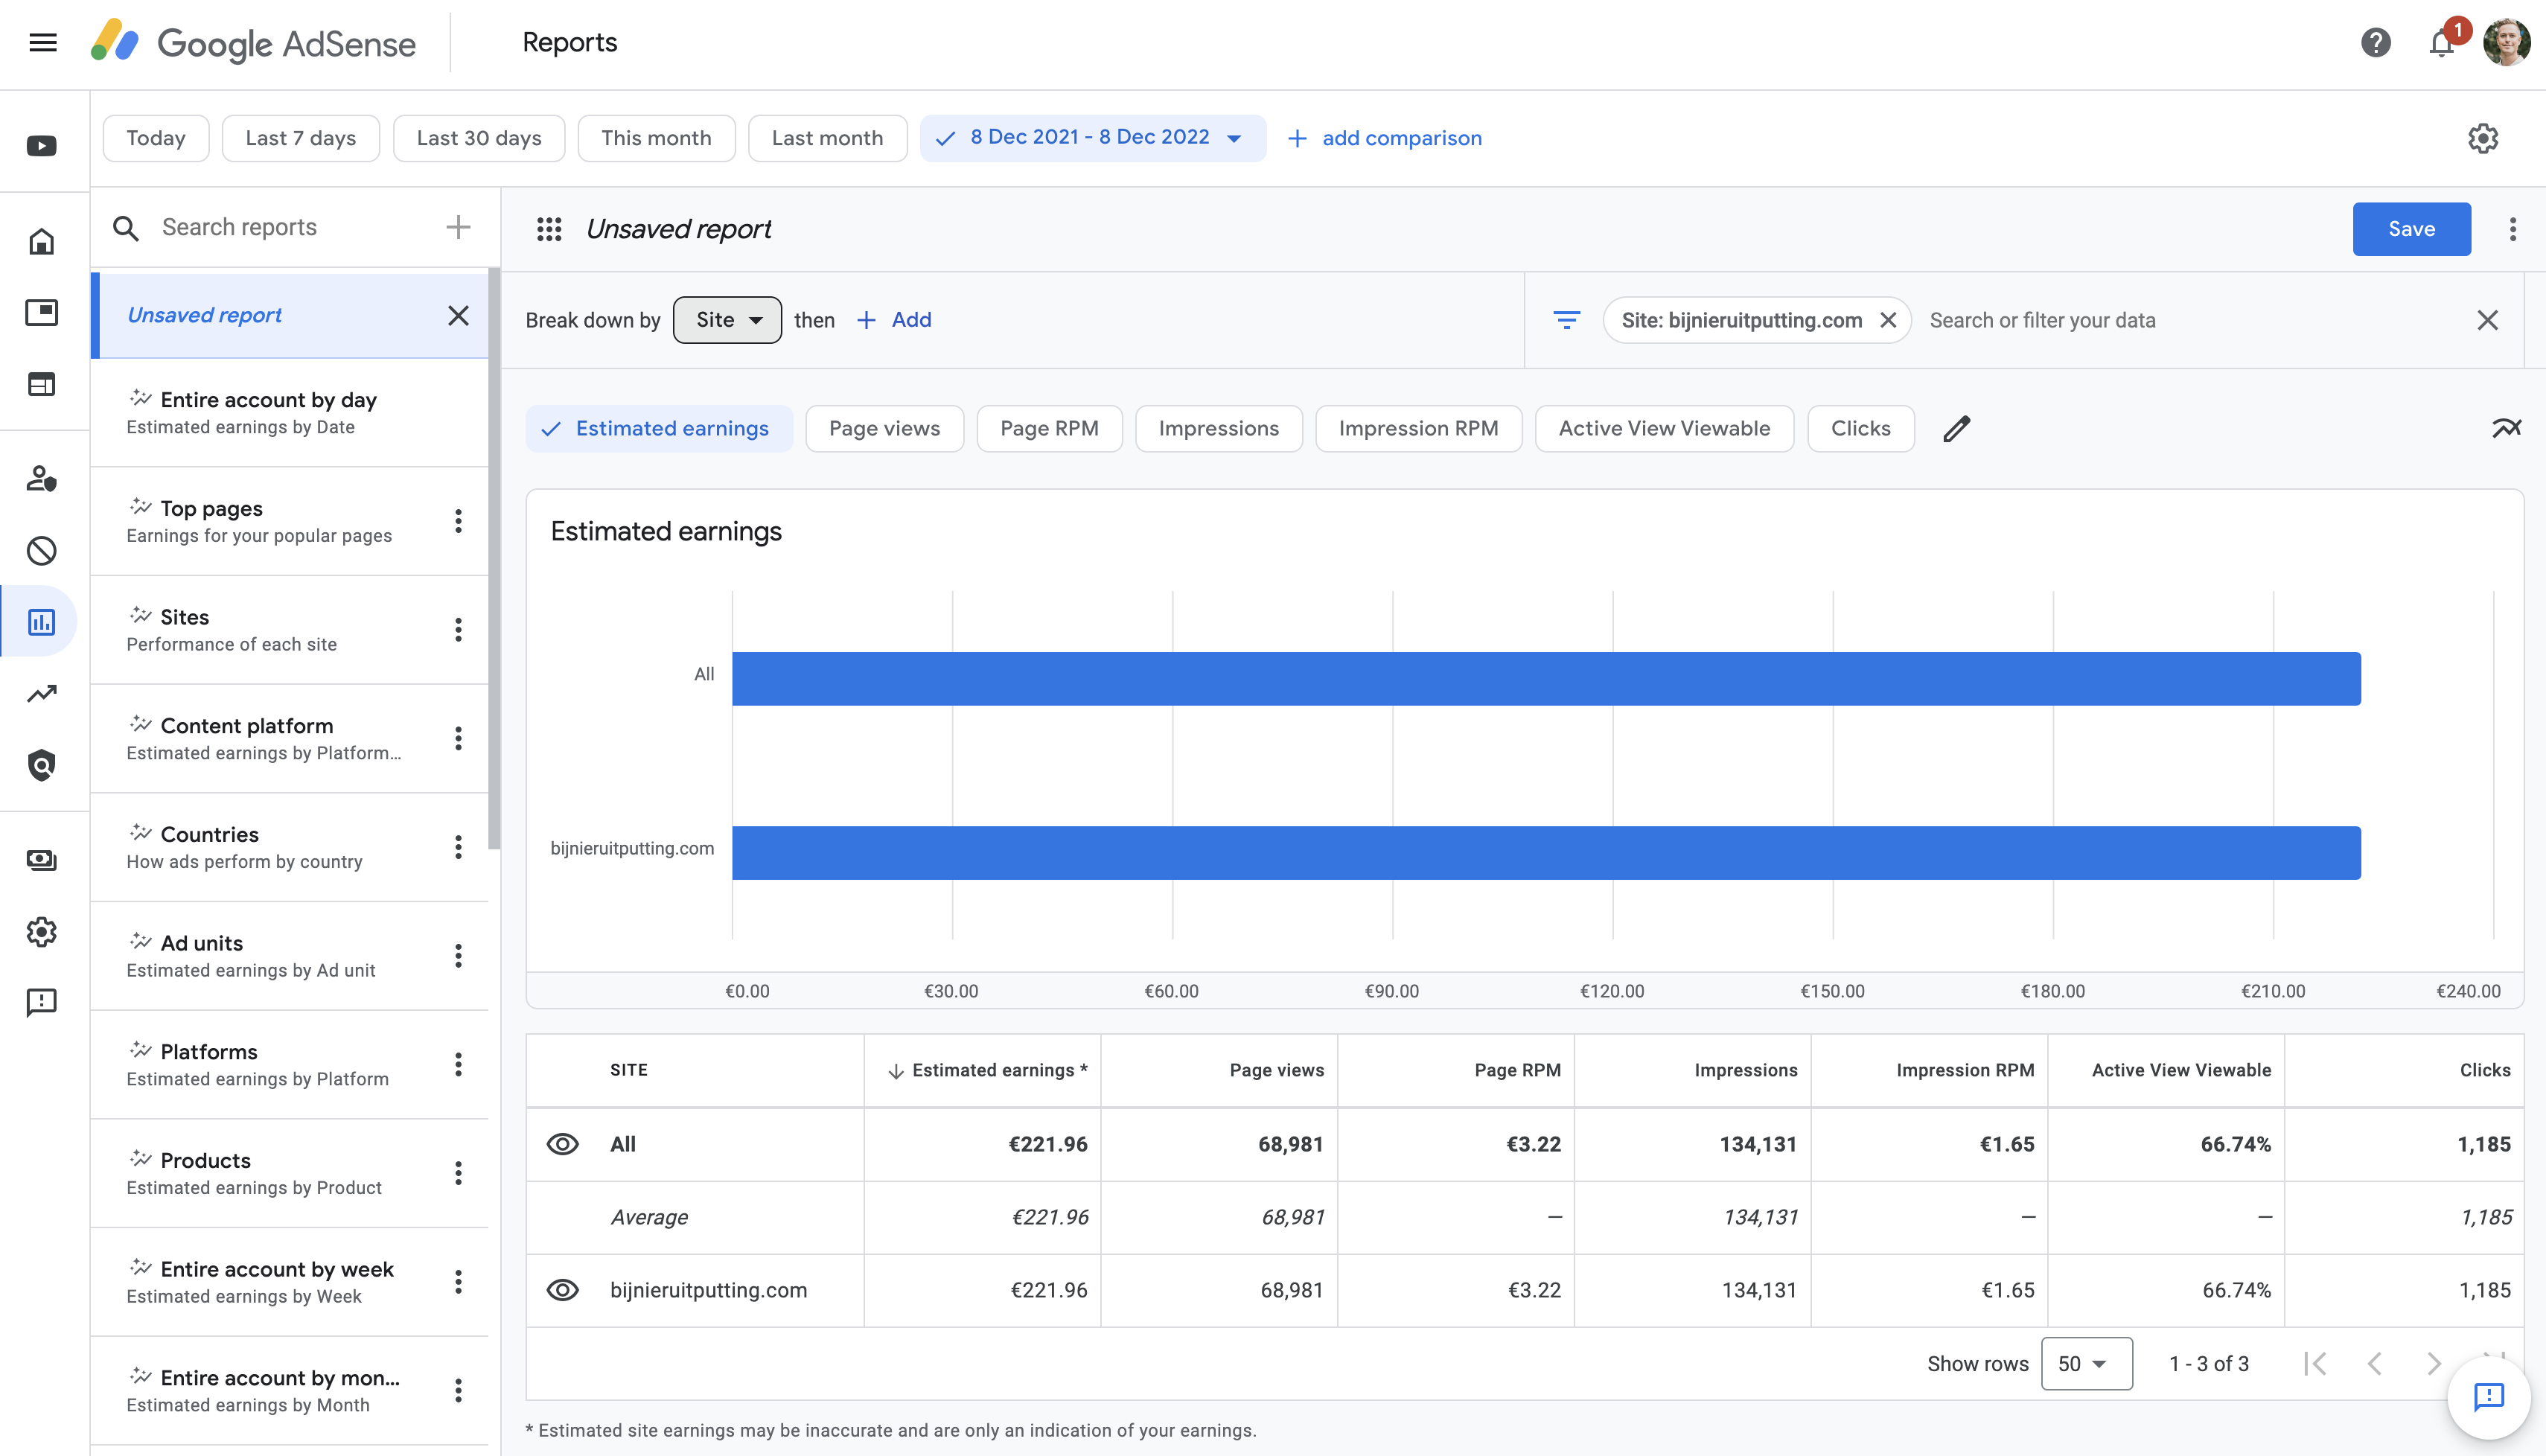The image size is (2546, 1456).
Task: Open the Entire account by day report
Action: coord(290,413)
